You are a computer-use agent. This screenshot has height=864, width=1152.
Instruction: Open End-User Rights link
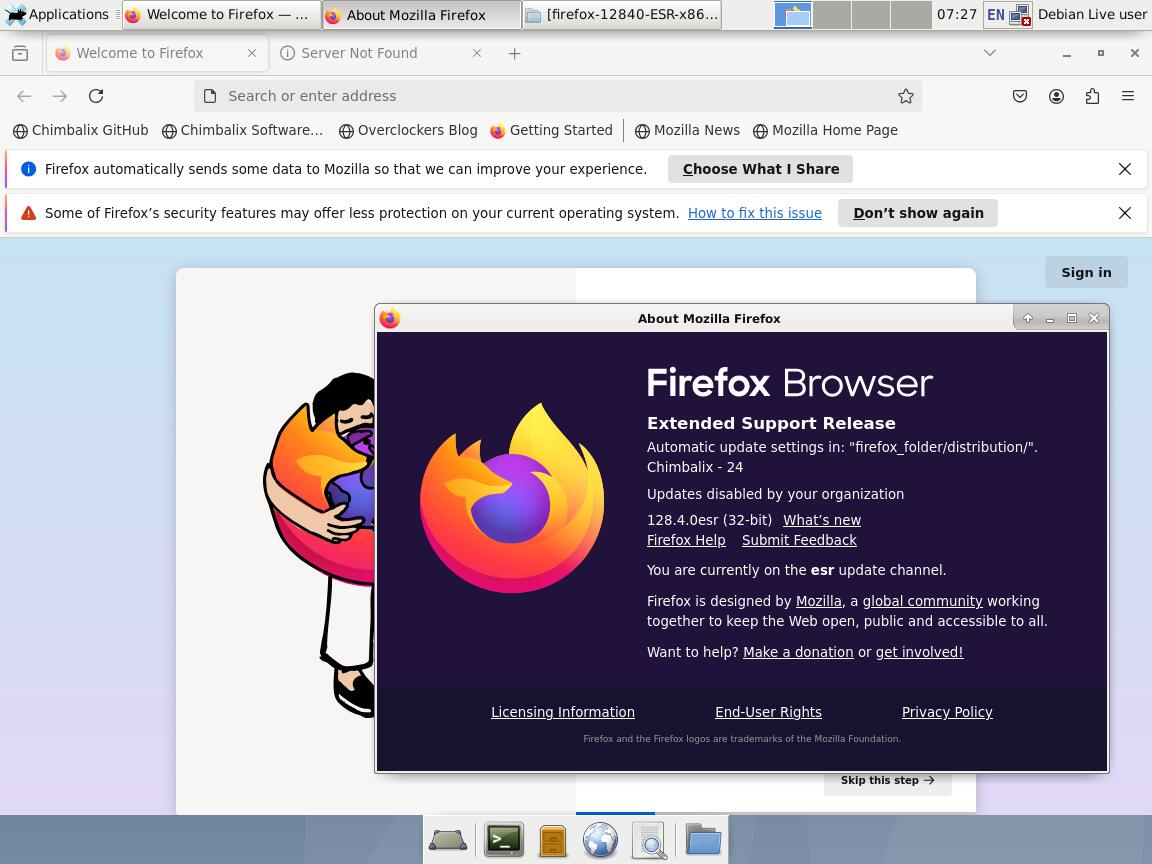[x=768, y=712]
